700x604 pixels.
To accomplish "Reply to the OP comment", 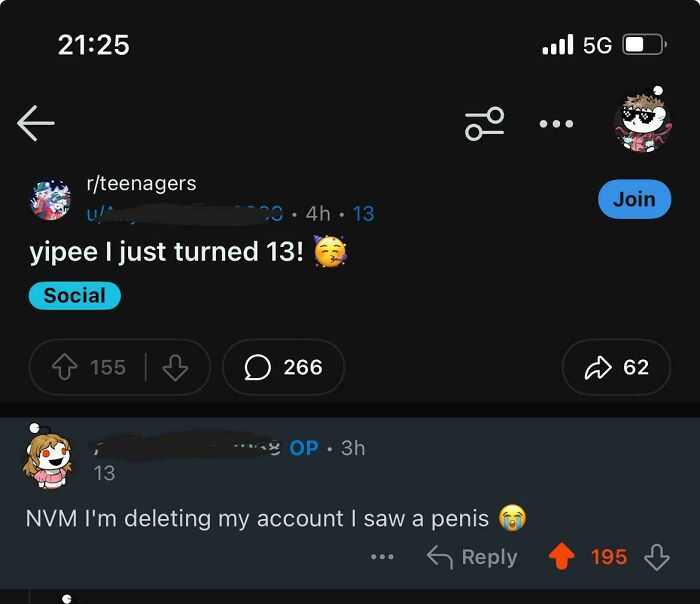I will click(x=472, y=557).
